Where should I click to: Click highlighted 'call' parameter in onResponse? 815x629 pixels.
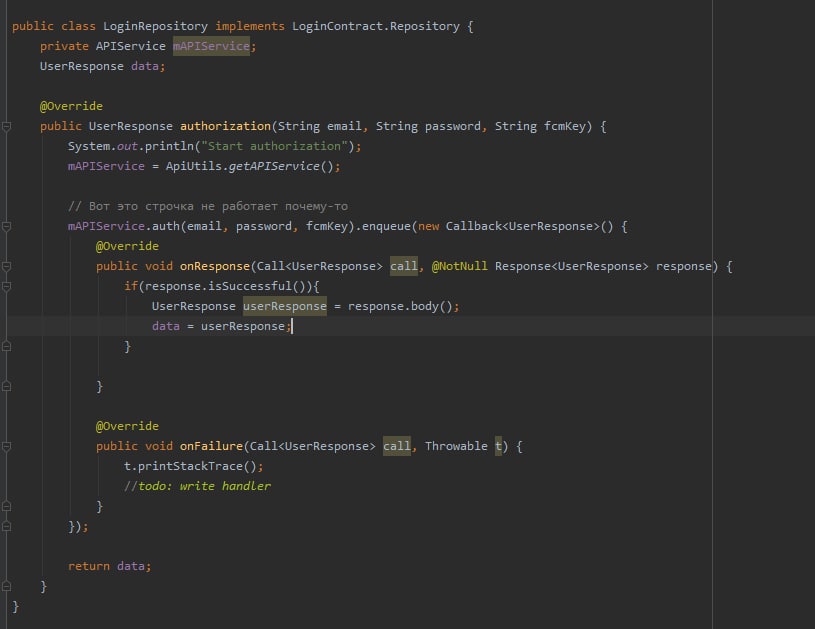404,266
